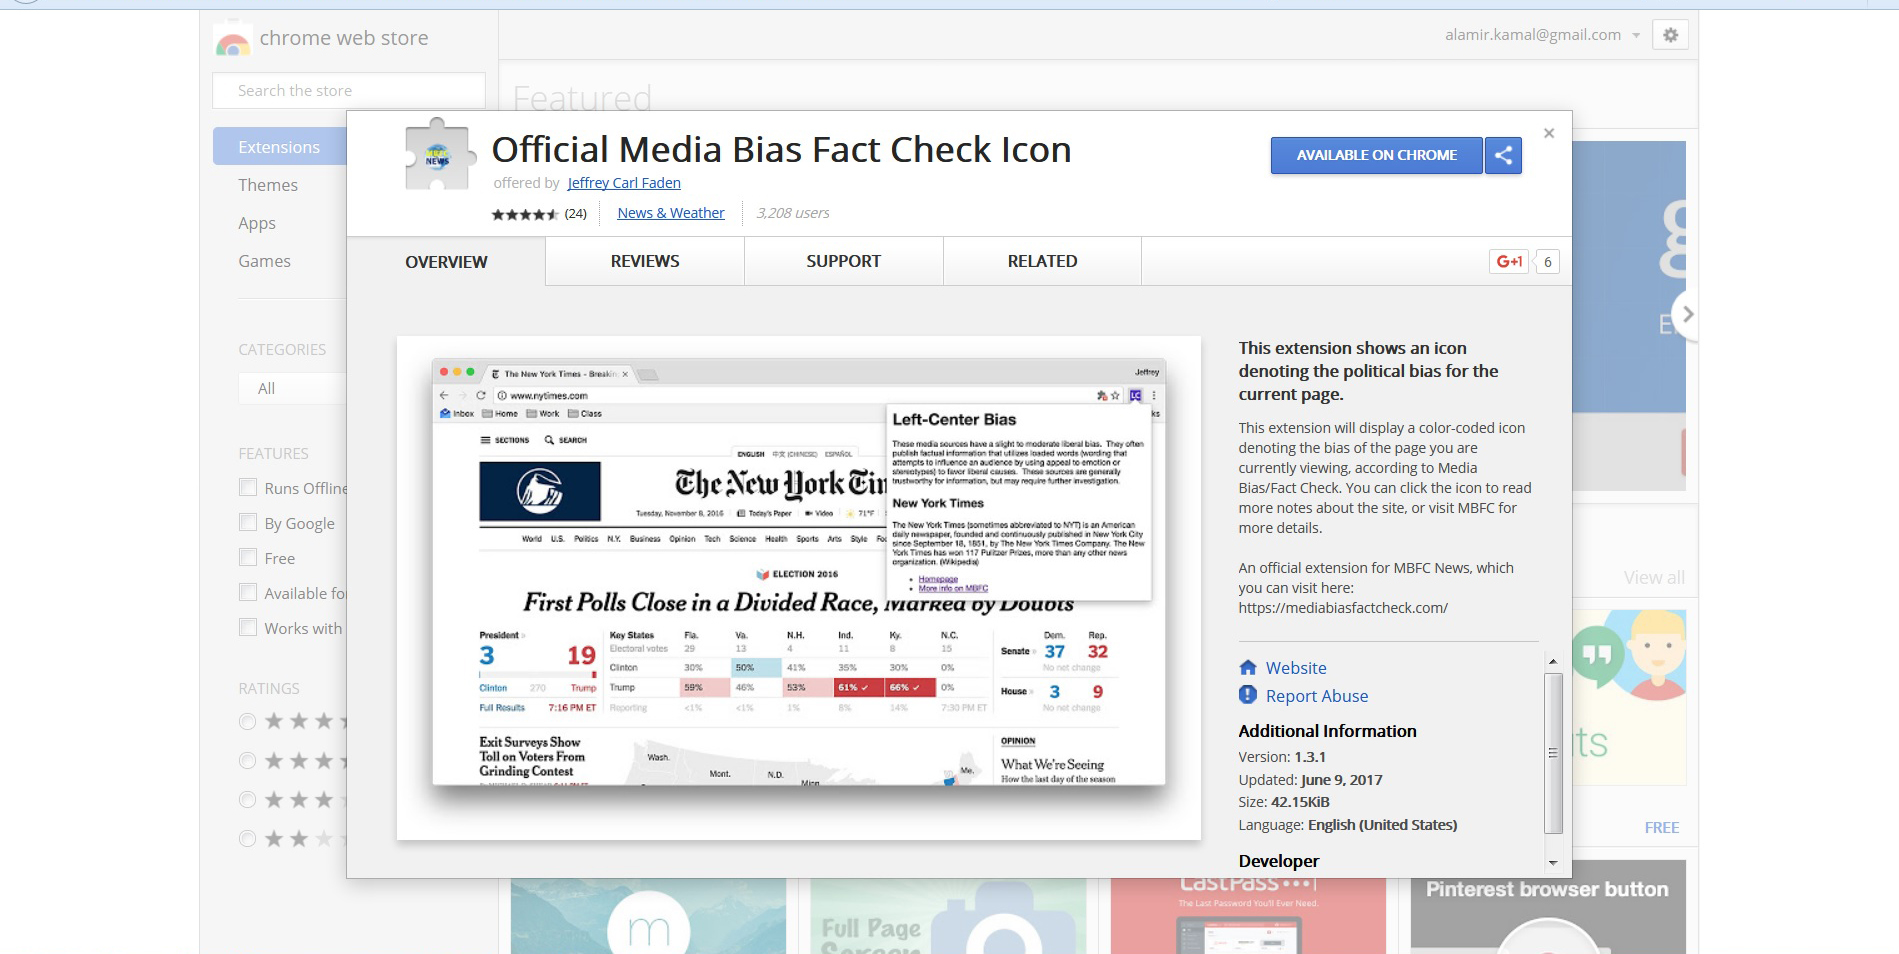Click the mediabiasfactcheck.com URL text

pyautogui.click(x=1343, y=608)
